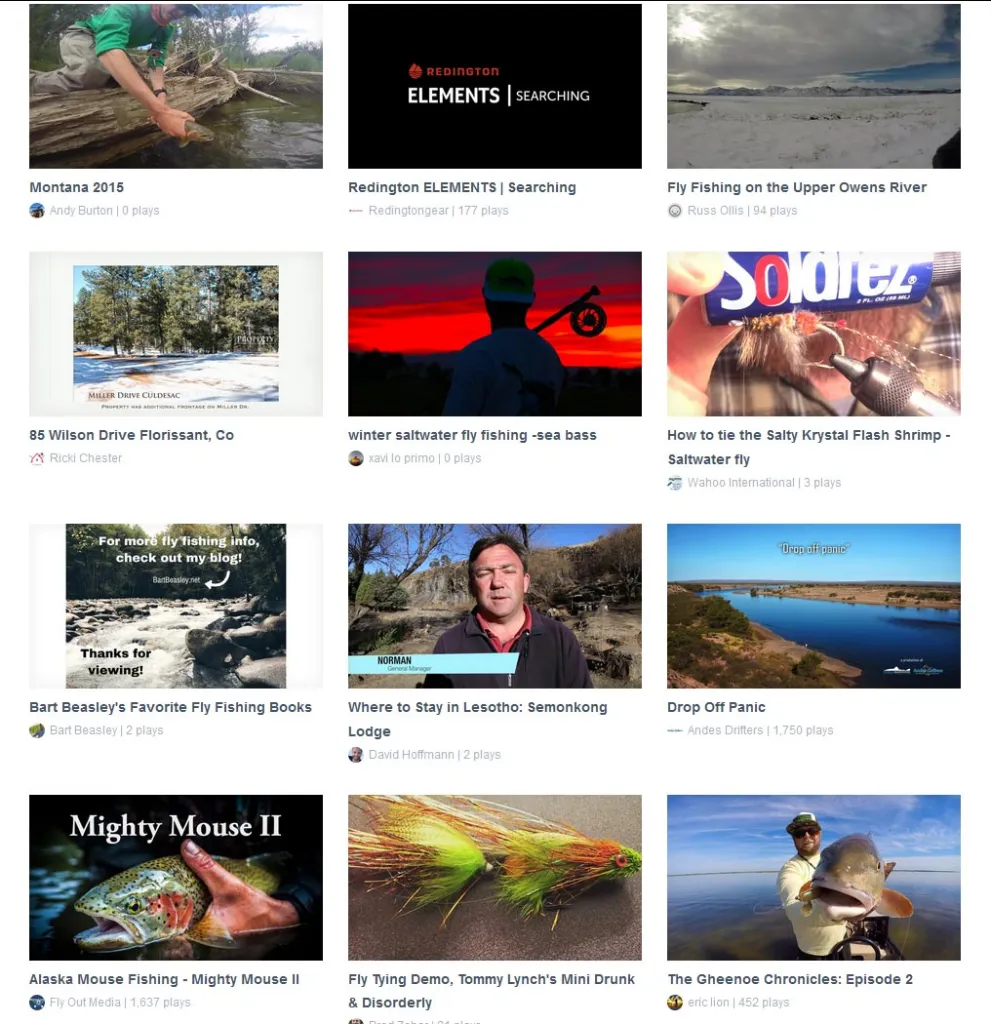Click Ricki Chester's house avatar icon

(x=37, y=458)
